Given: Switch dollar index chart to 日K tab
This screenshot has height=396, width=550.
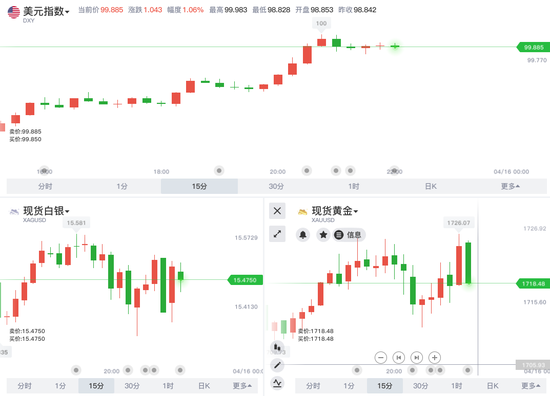Looking at the screenshot, I should pyautogui.click(x=430, y=186).
